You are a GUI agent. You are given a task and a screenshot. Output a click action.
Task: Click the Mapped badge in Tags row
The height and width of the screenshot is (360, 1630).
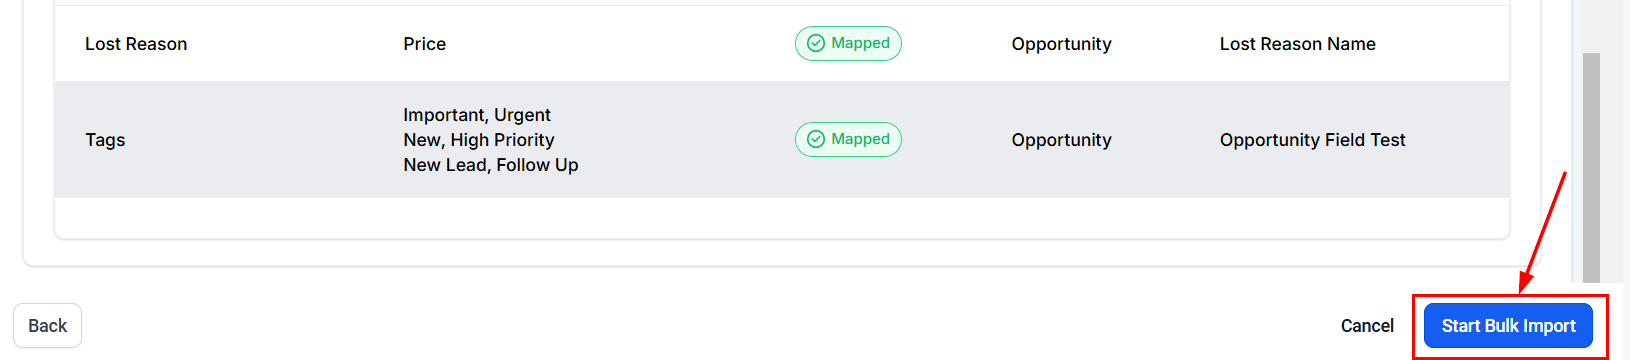click(848, 139)
